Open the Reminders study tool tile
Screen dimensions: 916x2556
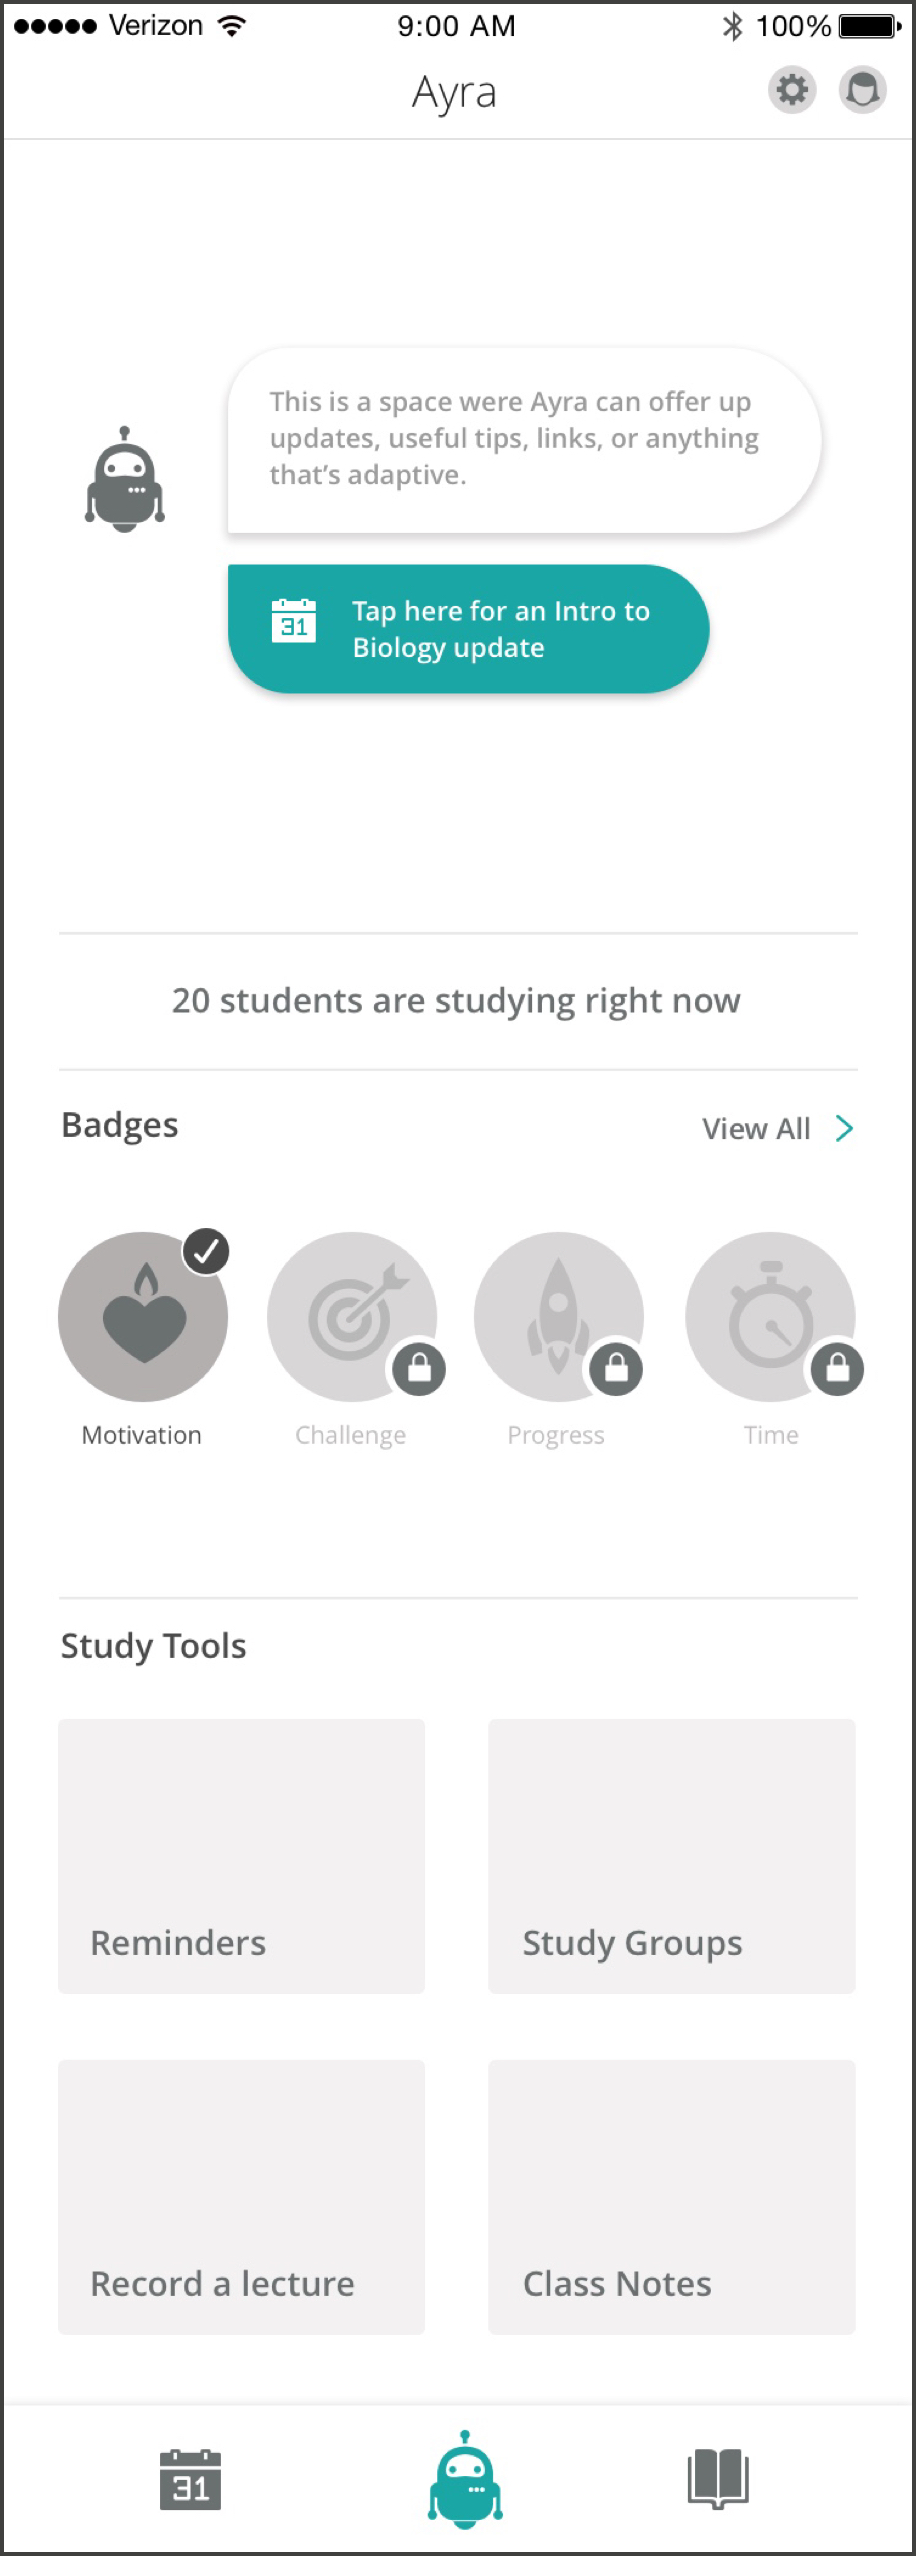[x=241, y=1856]
